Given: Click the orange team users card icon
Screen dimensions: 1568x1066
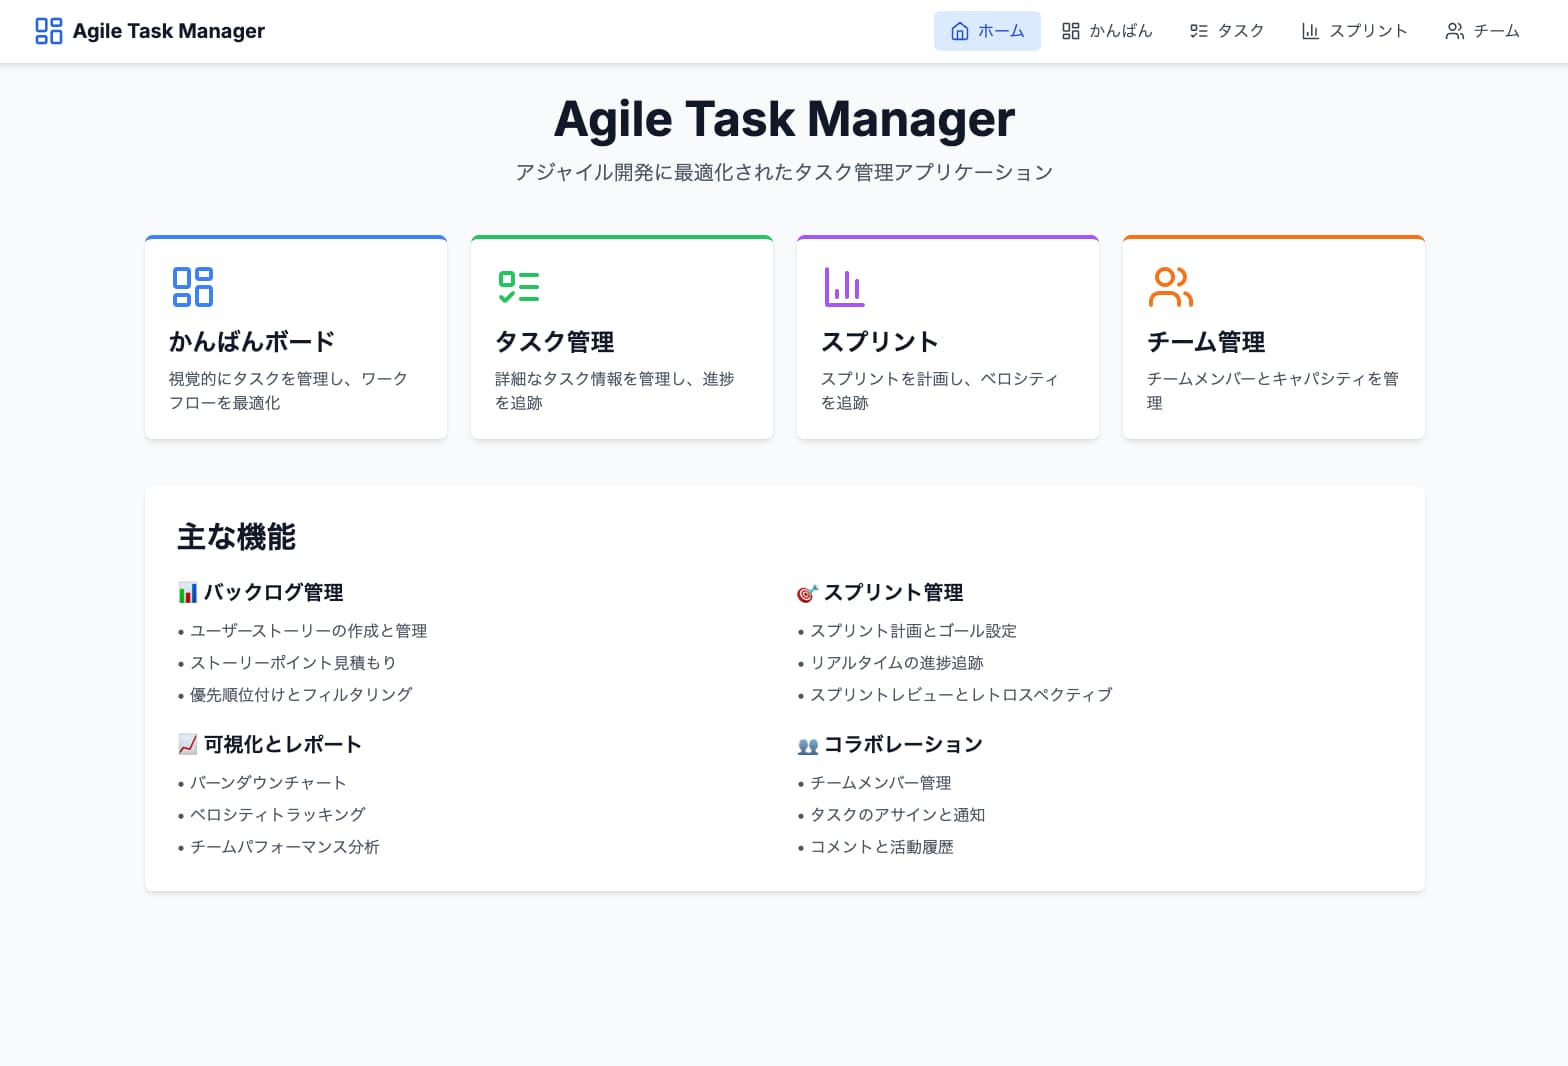Looking at the screenshot, I should point(1171,287).
